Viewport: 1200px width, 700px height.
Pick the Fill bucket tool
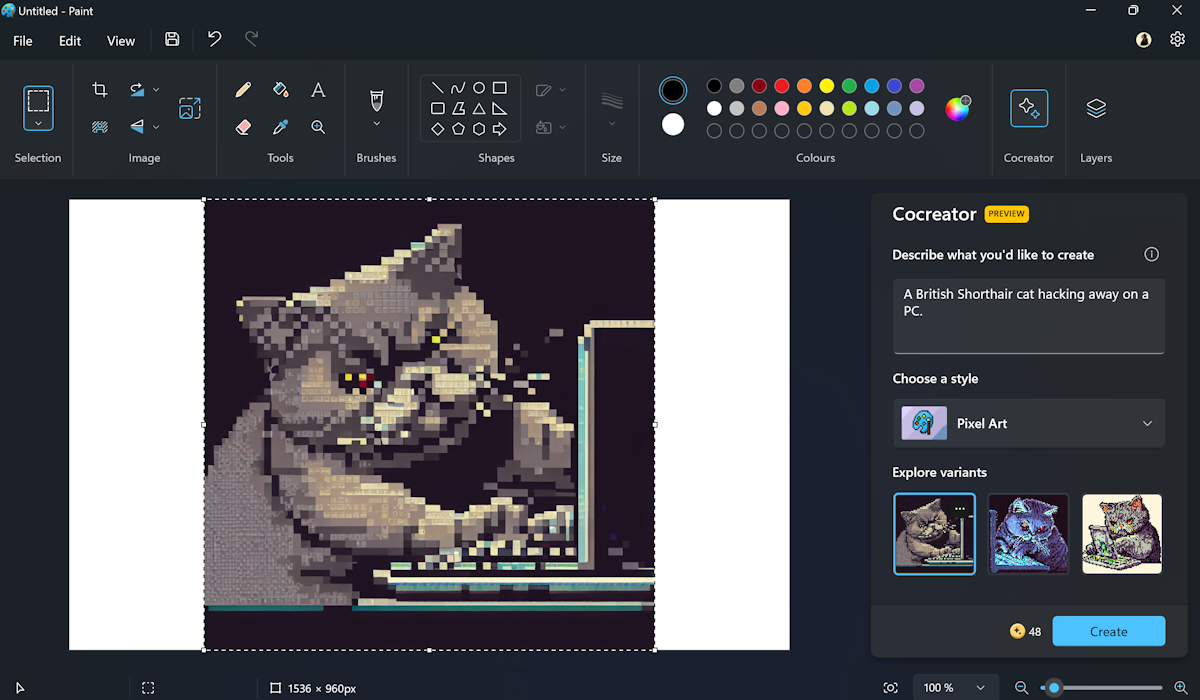[x=280, y=90]
